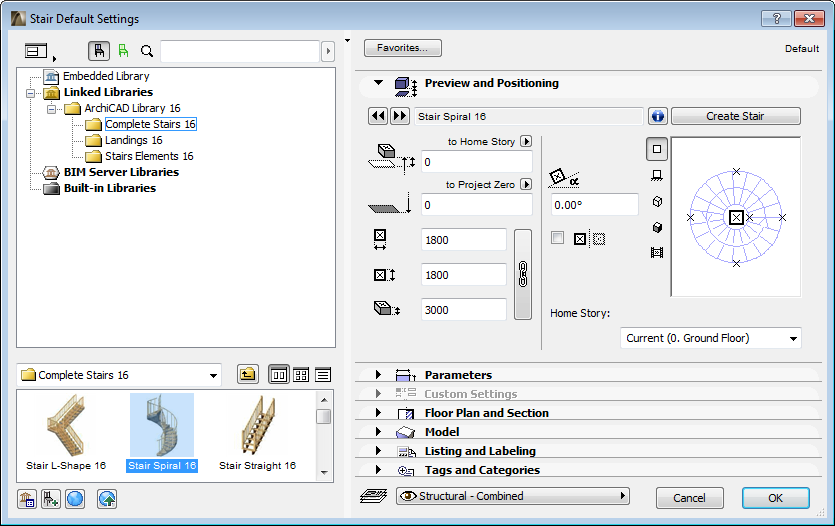Click the library search text field

240,51
